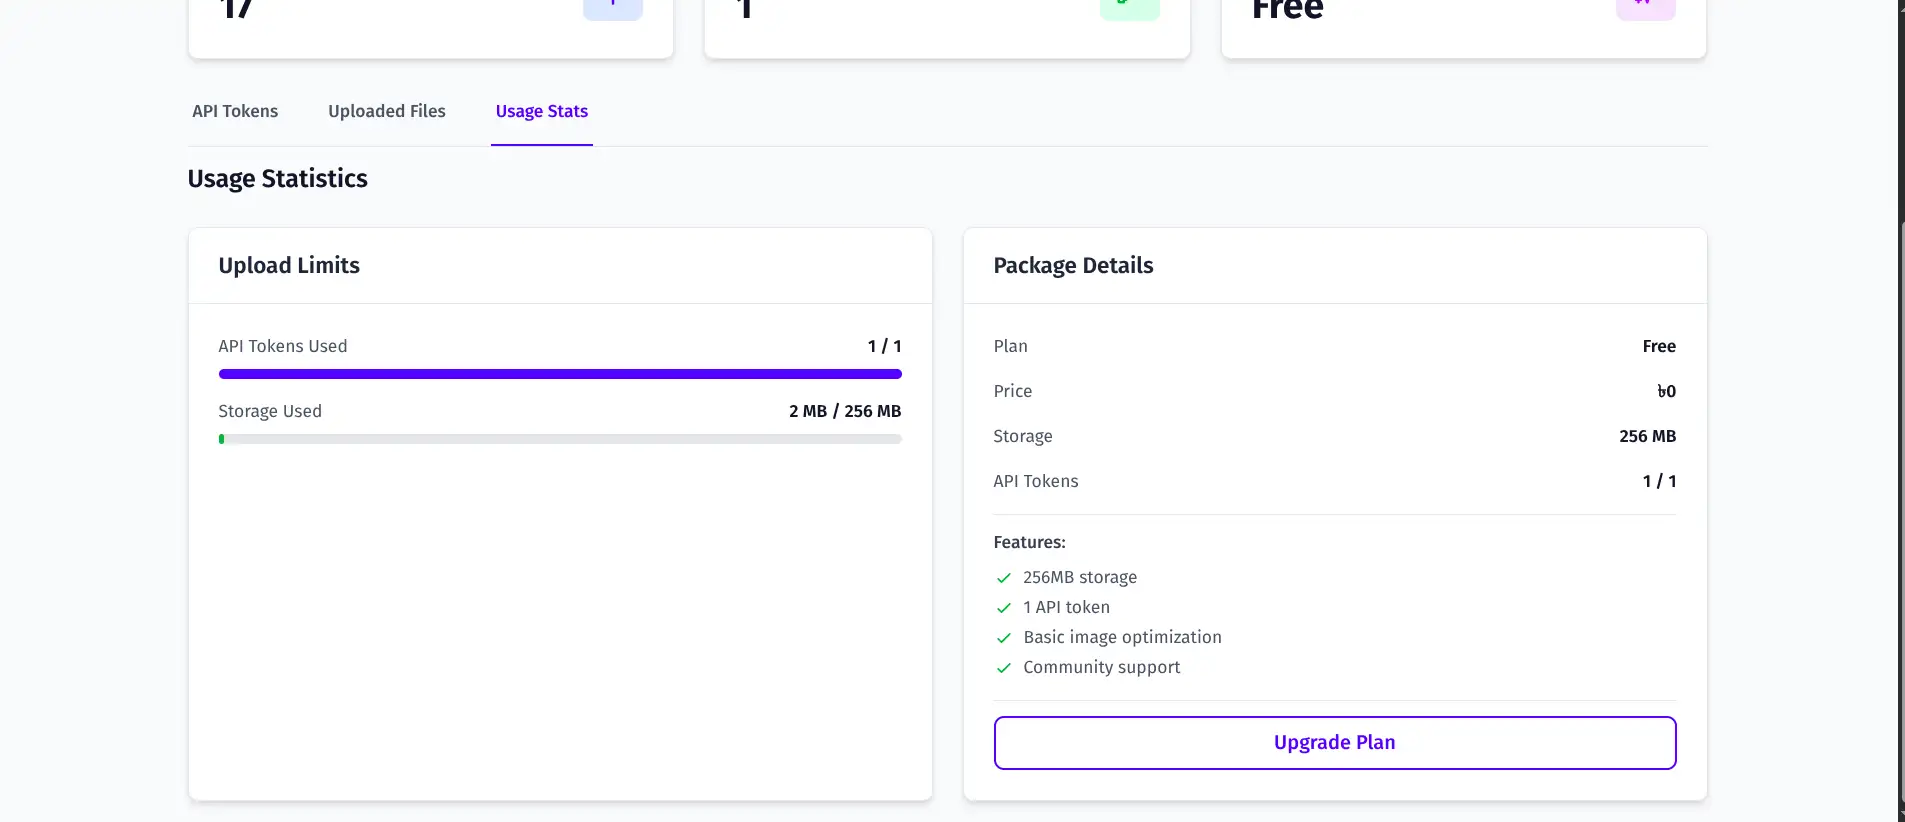Viewport: 1905px width, 822px height.
Task: Click the Storage Used progress bar
Action: [x=560, y=439]
